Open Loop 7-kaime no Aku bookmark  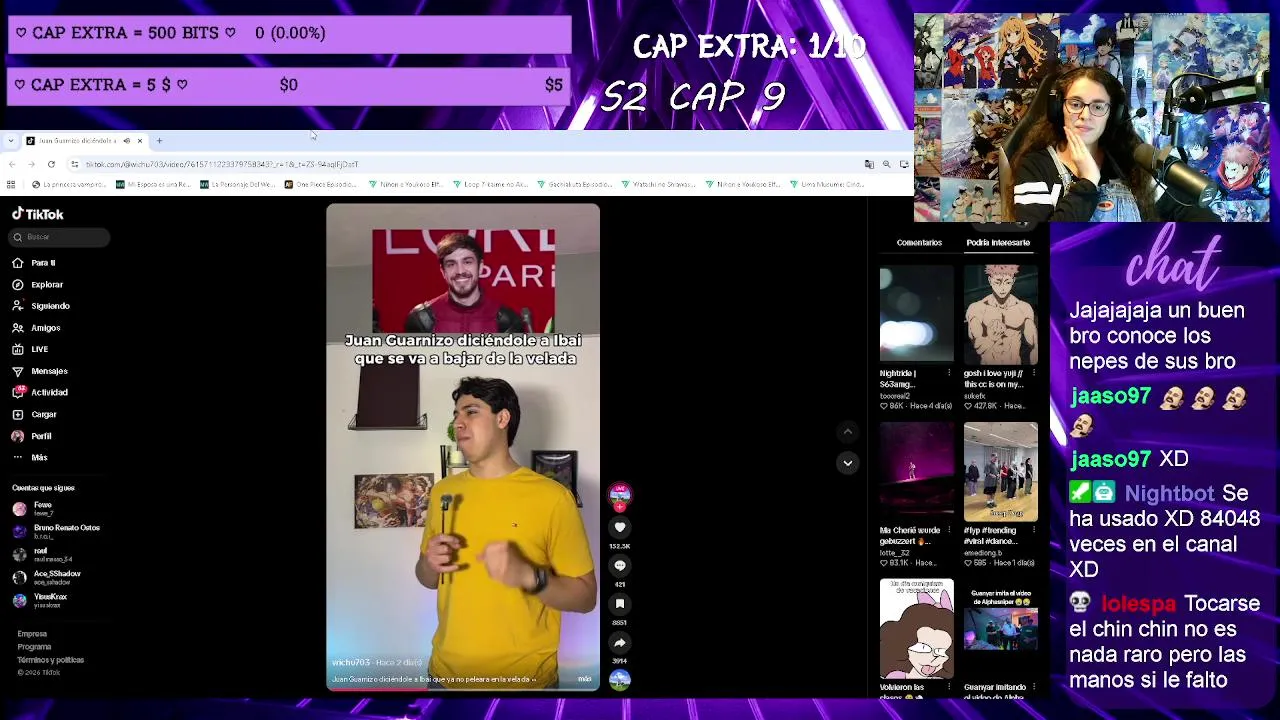(490, 184)
